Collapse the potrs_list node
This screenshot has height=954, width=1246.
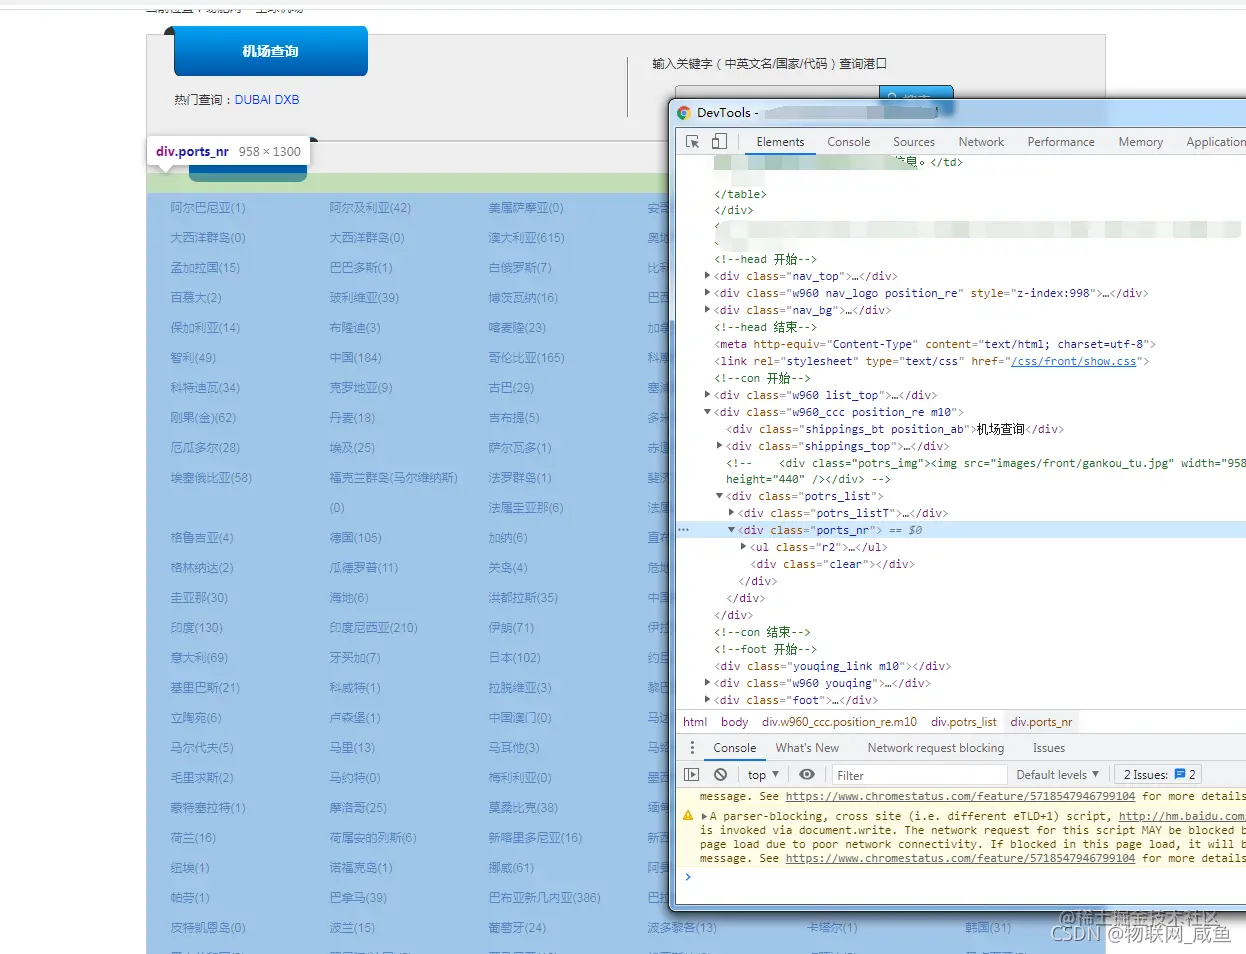720,496
